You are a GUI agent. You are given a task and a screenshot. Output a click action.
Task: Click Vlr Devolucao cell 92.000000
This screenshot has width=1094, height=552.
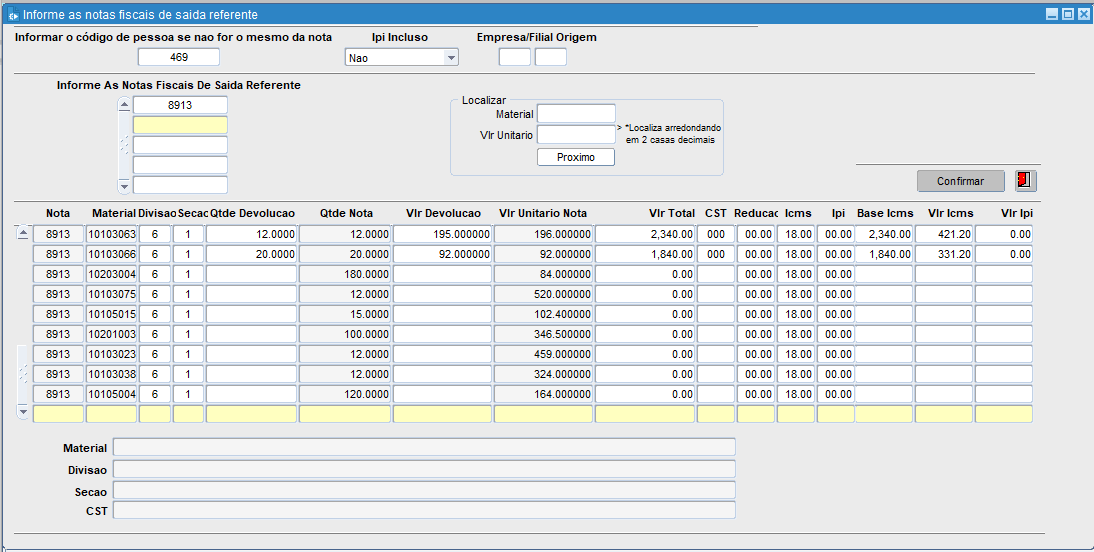click(442, 254)
